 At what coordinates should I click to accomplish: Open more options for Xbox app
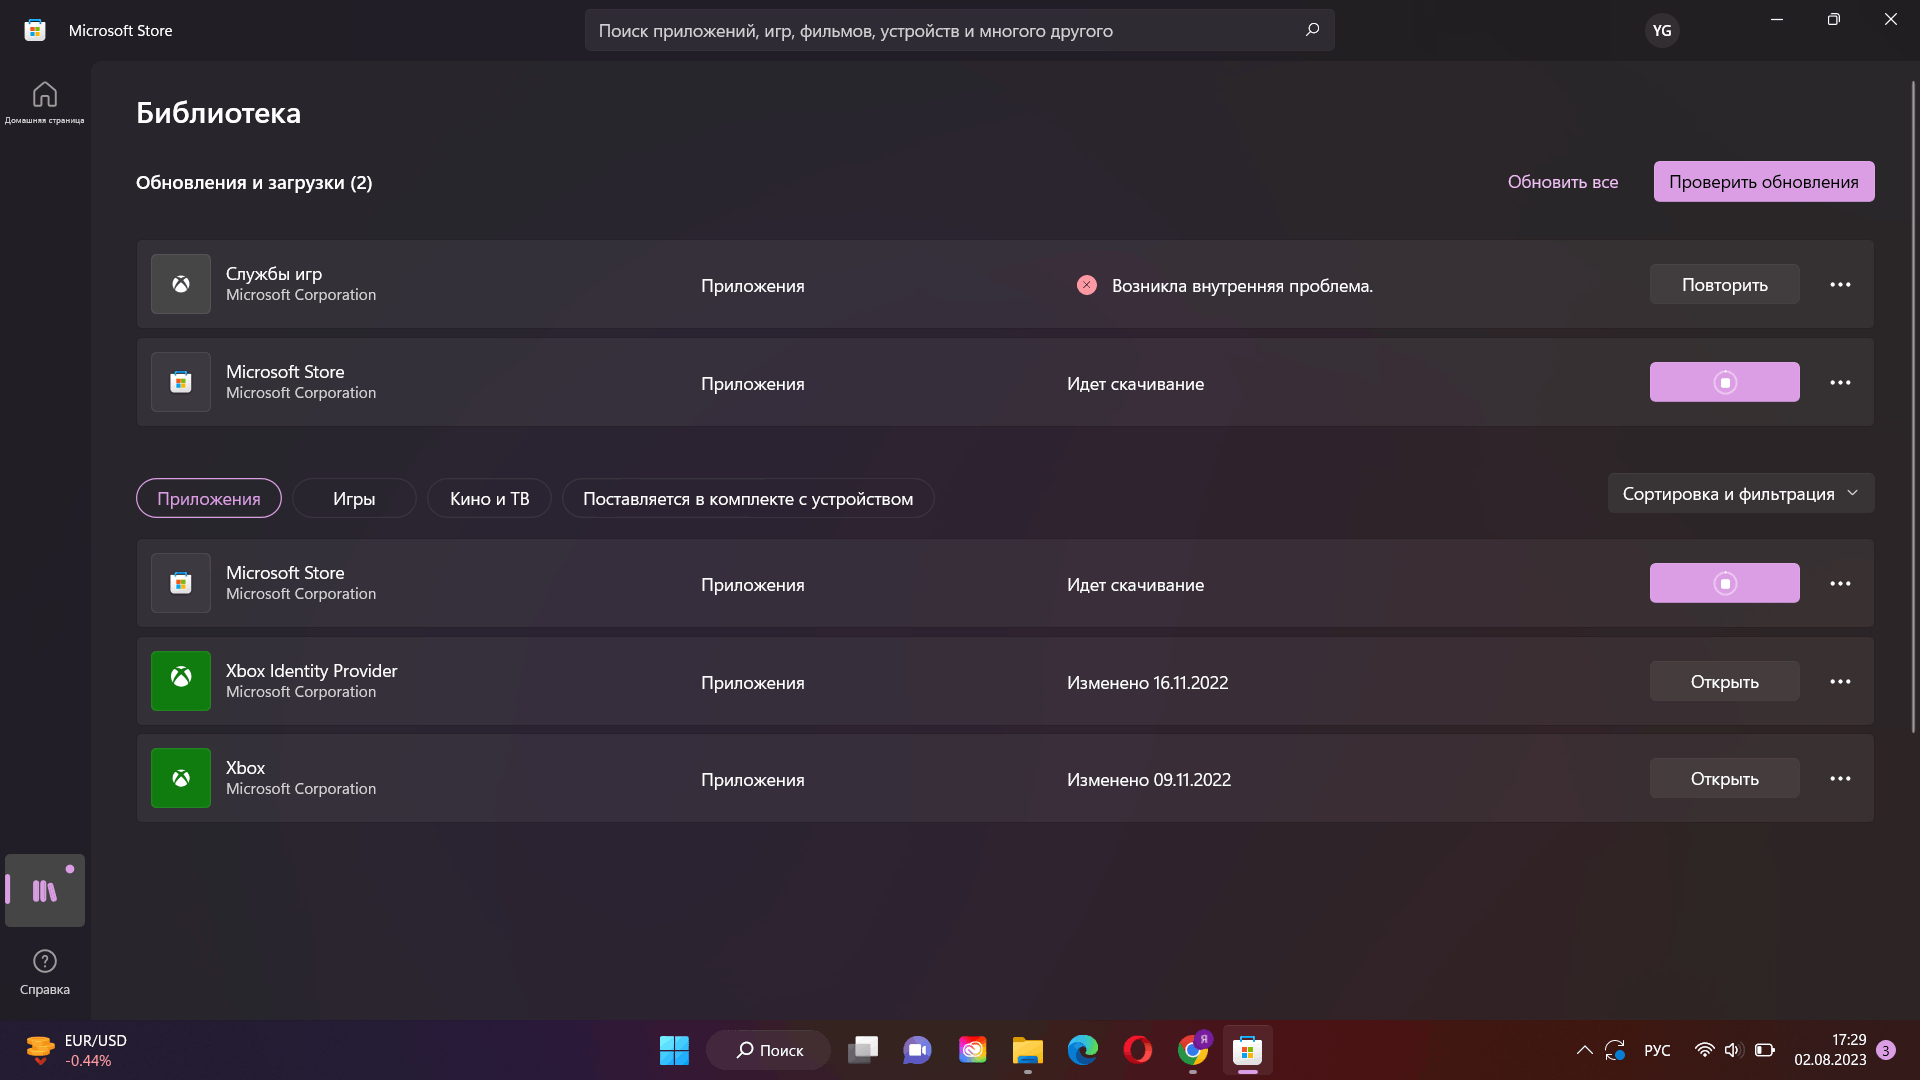[1840, 779]
